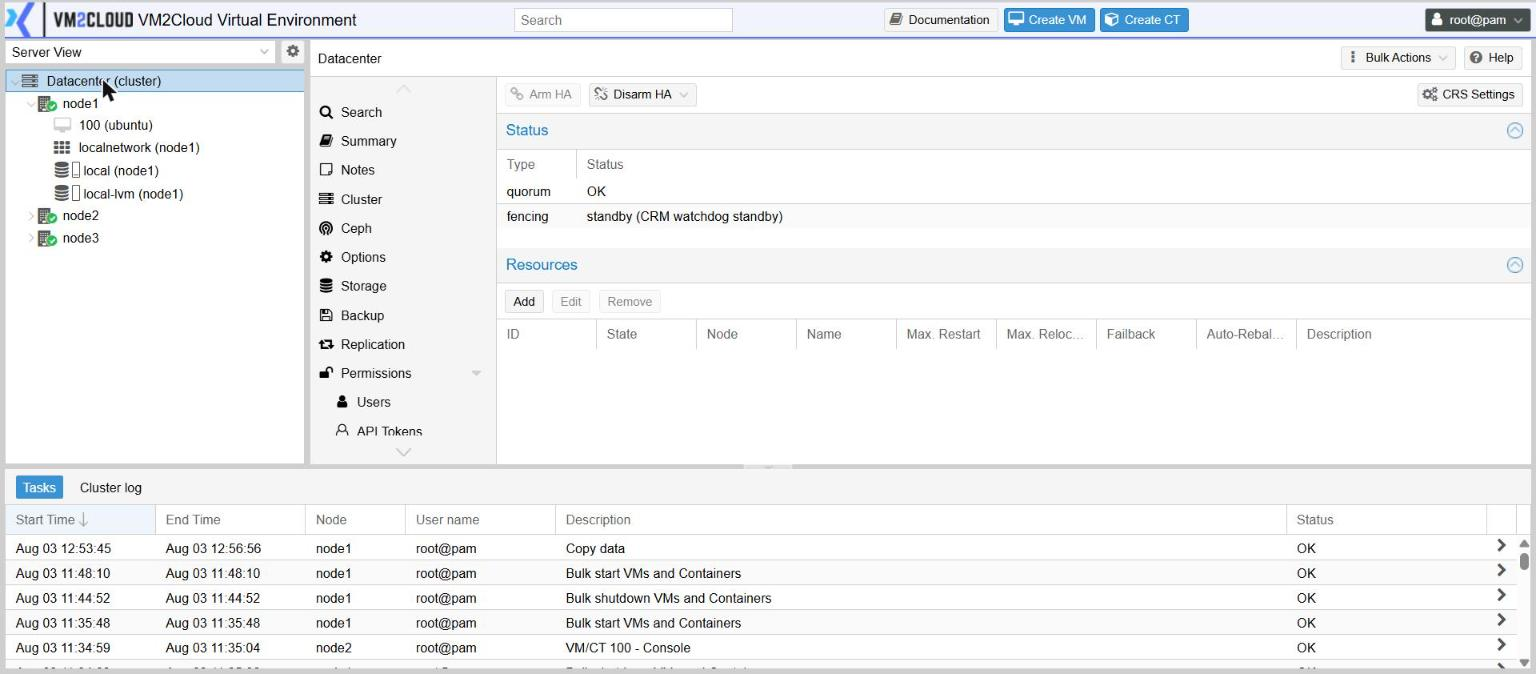The width and height of the screenshot is (1536, 674).
Task: Click the local (node1) storage icon
Action: click(62, 170)
